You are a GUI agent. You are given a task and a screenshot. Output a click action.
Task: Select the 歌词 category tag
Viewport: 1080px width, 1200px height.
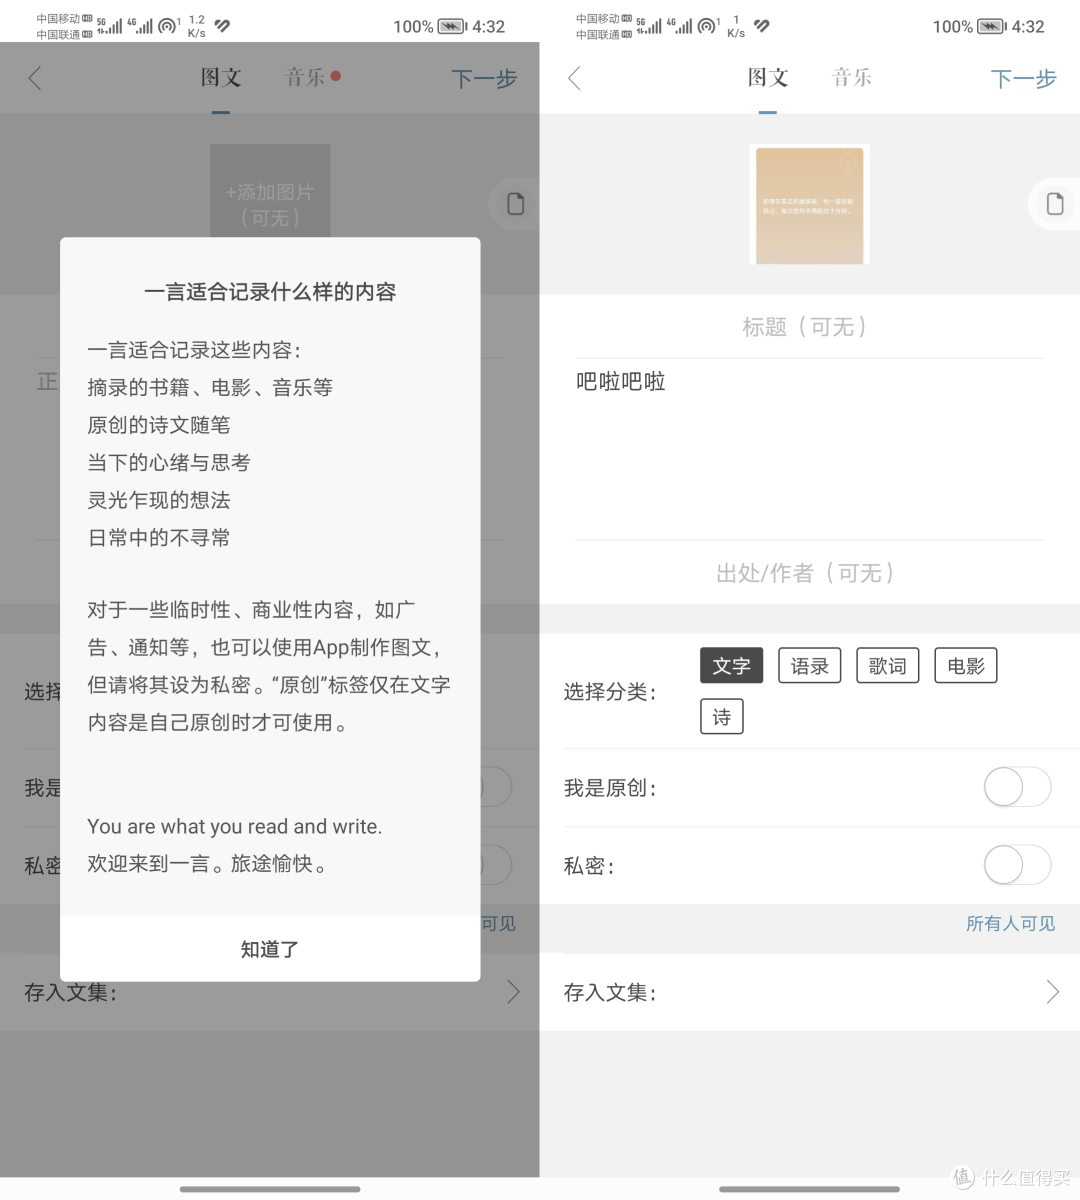click(888, 666)
